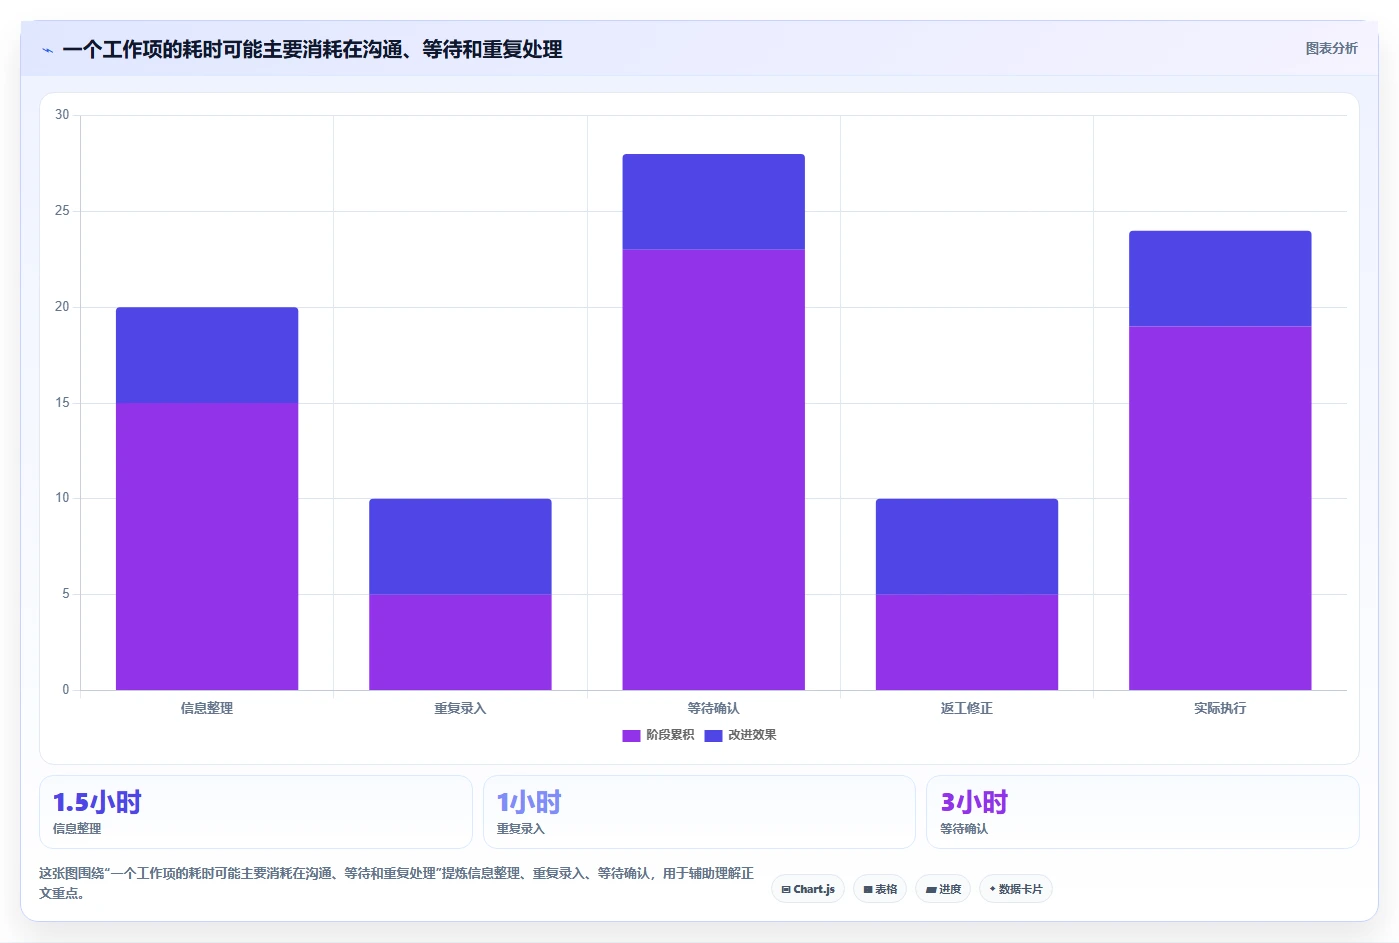Click the blue bar segment for 重复录入
1399x943 pixels.
(x=460, y=546)
